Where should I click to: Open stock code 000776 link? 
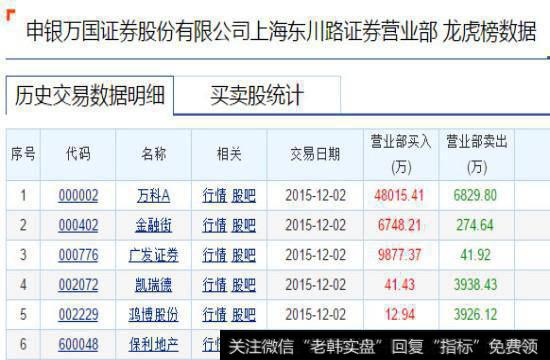(x=78, y=255)
